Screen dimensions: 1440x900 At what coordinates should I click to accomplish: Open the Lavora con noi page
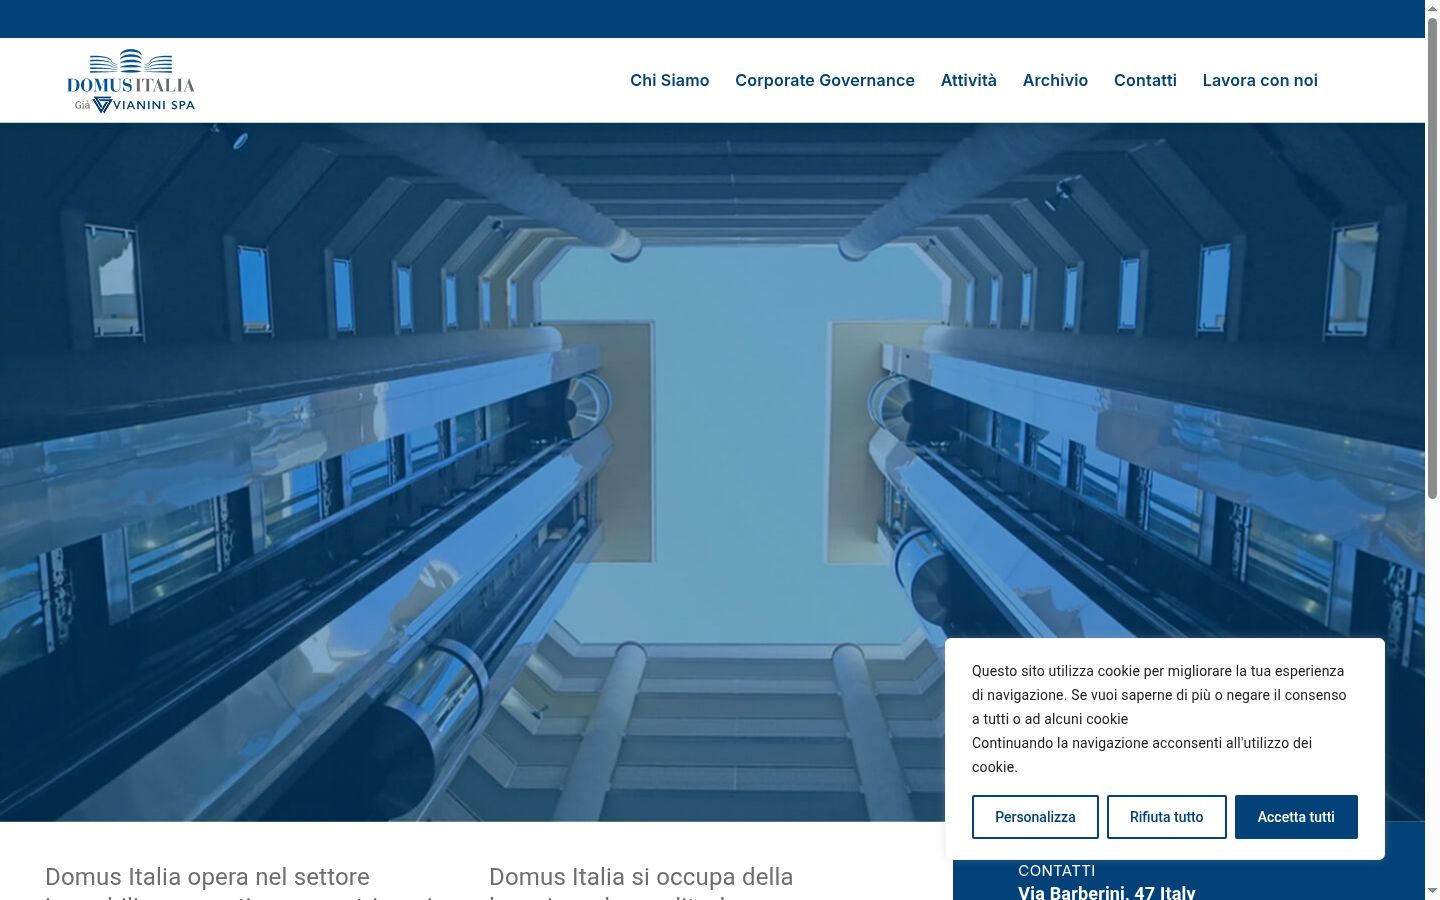click(1260, 80)
